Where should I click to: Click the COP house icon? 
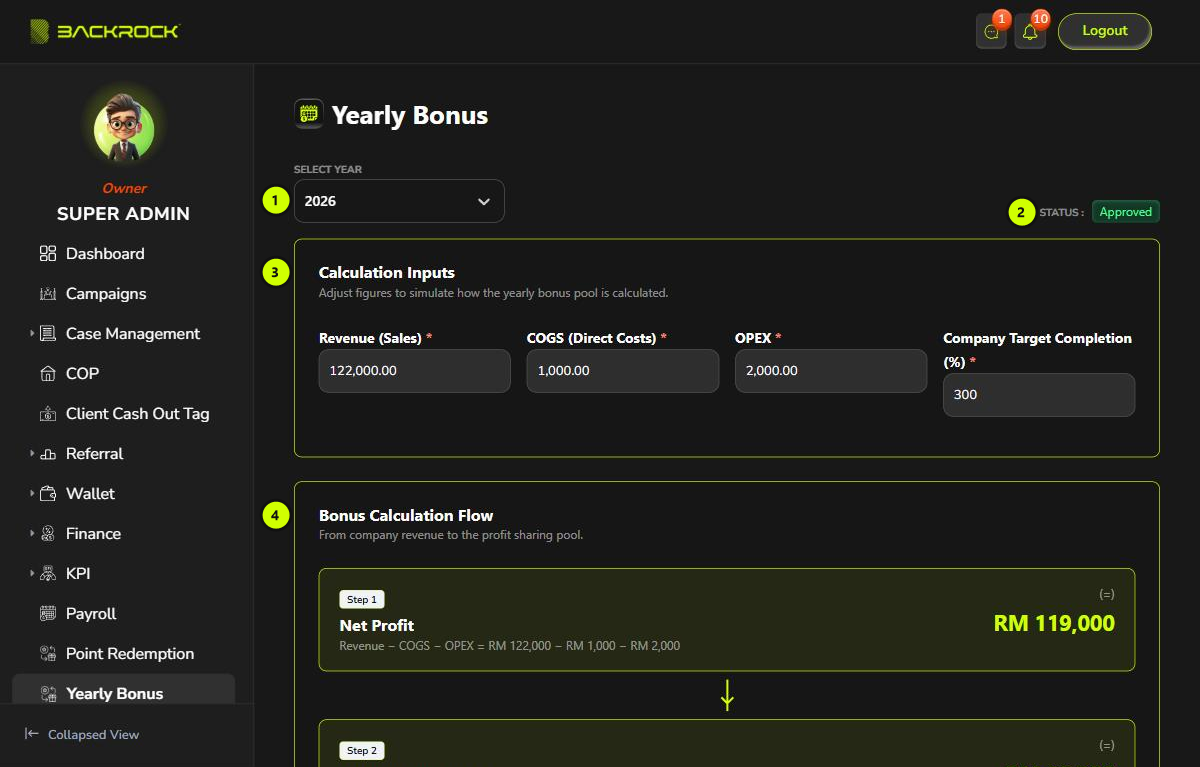tap(48, 374)
